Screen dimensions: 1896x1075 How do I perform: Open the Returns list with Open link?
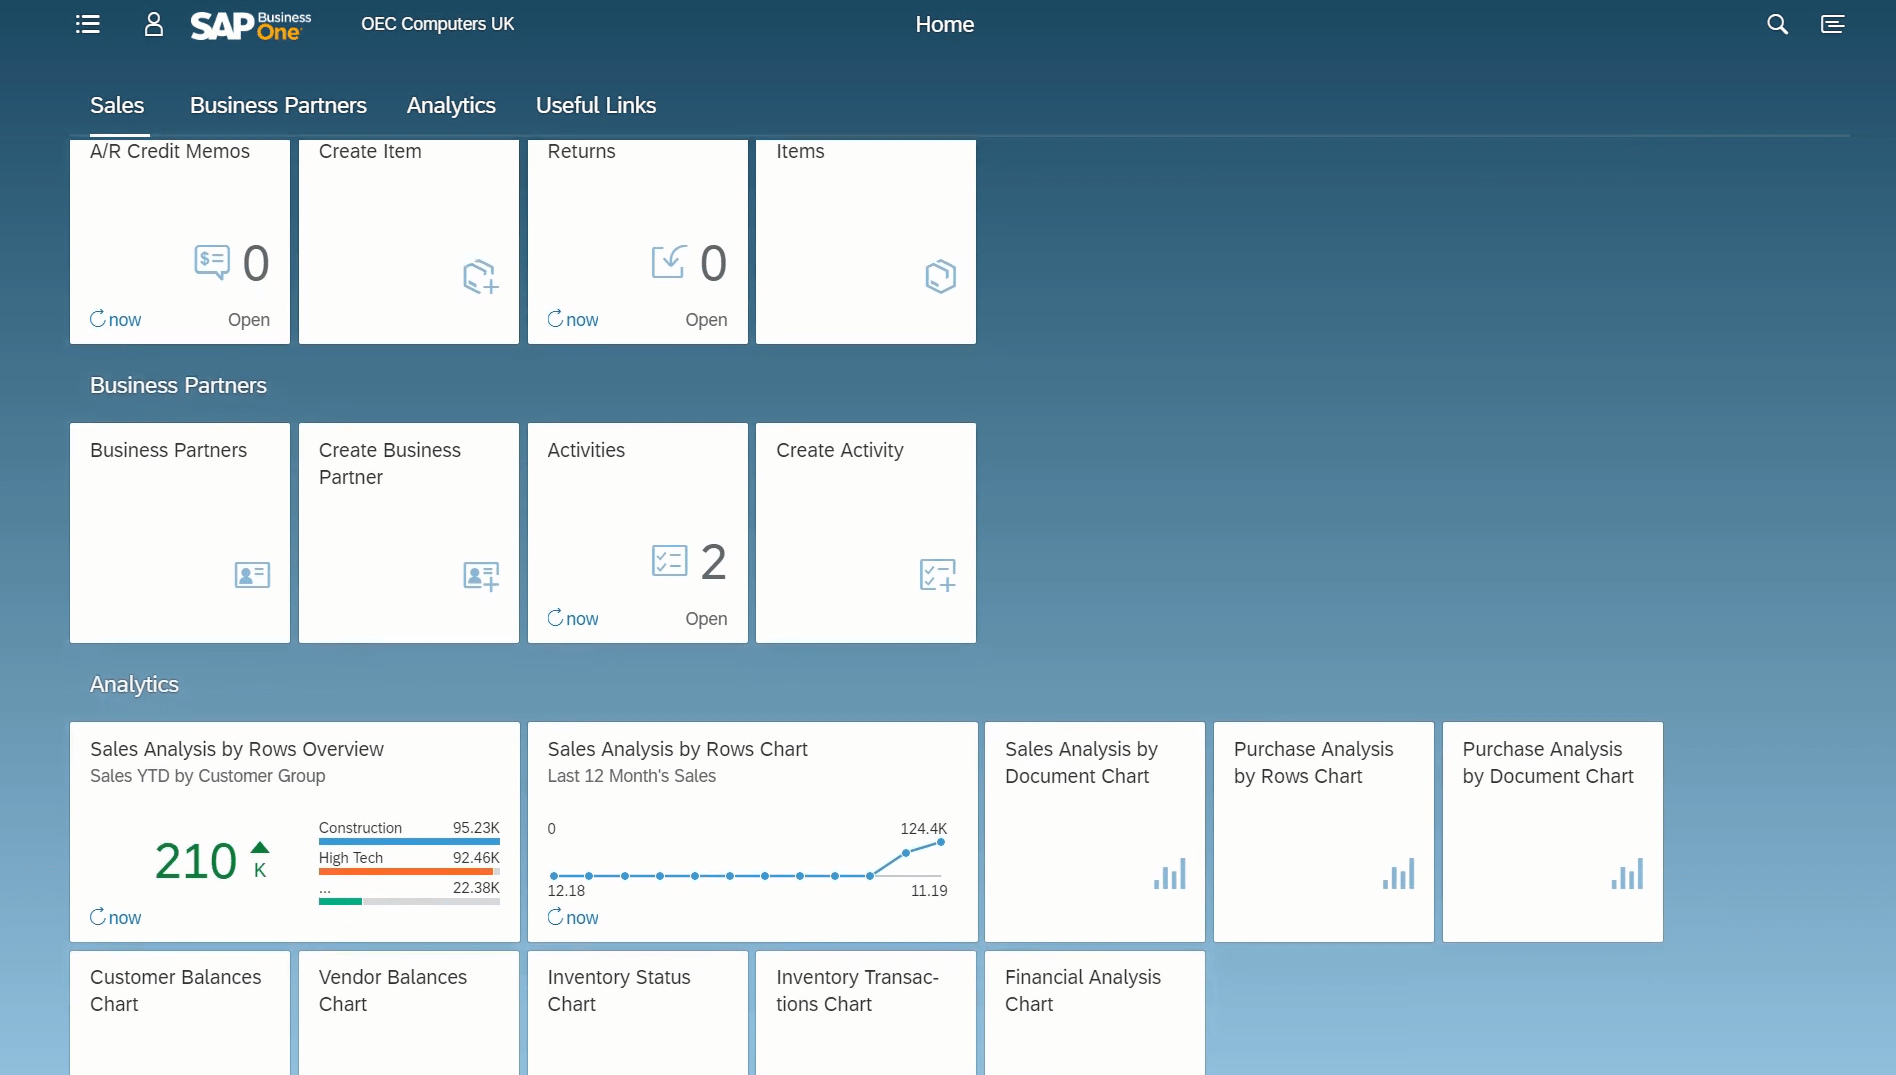tap(706, 320)
